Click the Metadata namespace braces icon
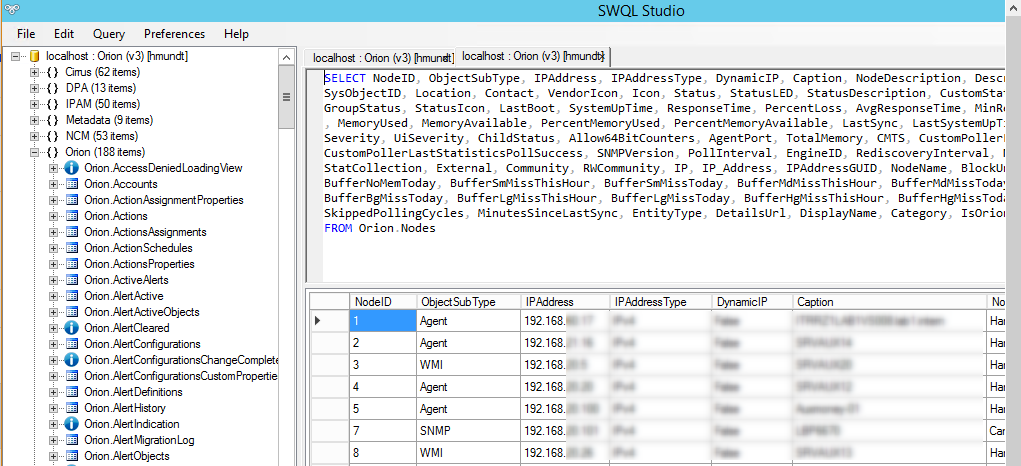 53,120
